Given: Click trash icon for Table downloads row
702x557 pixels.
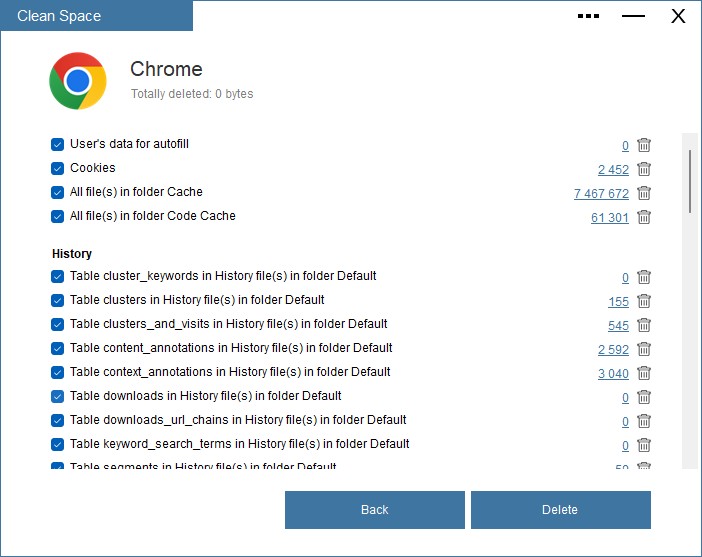Looking at the screenshot, I should tap(644, 397).
